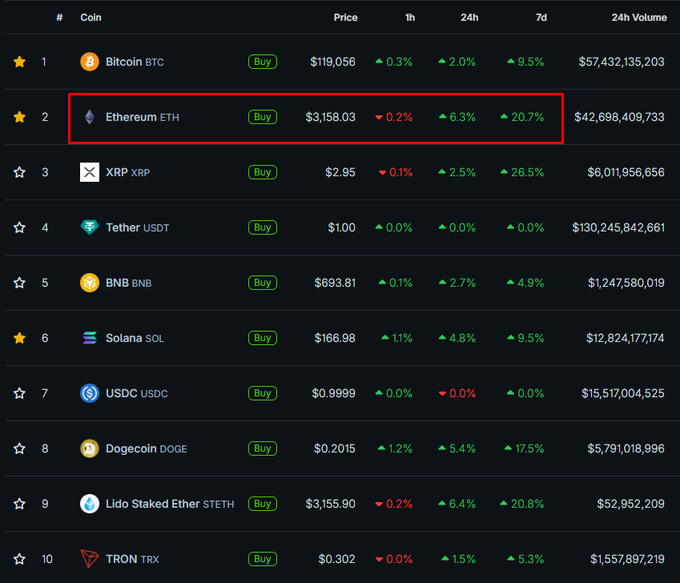This screenshot has width=680, height=583.
Task: Click the Buy button for Lido Staked Ether
Action: tap(262, 504)
